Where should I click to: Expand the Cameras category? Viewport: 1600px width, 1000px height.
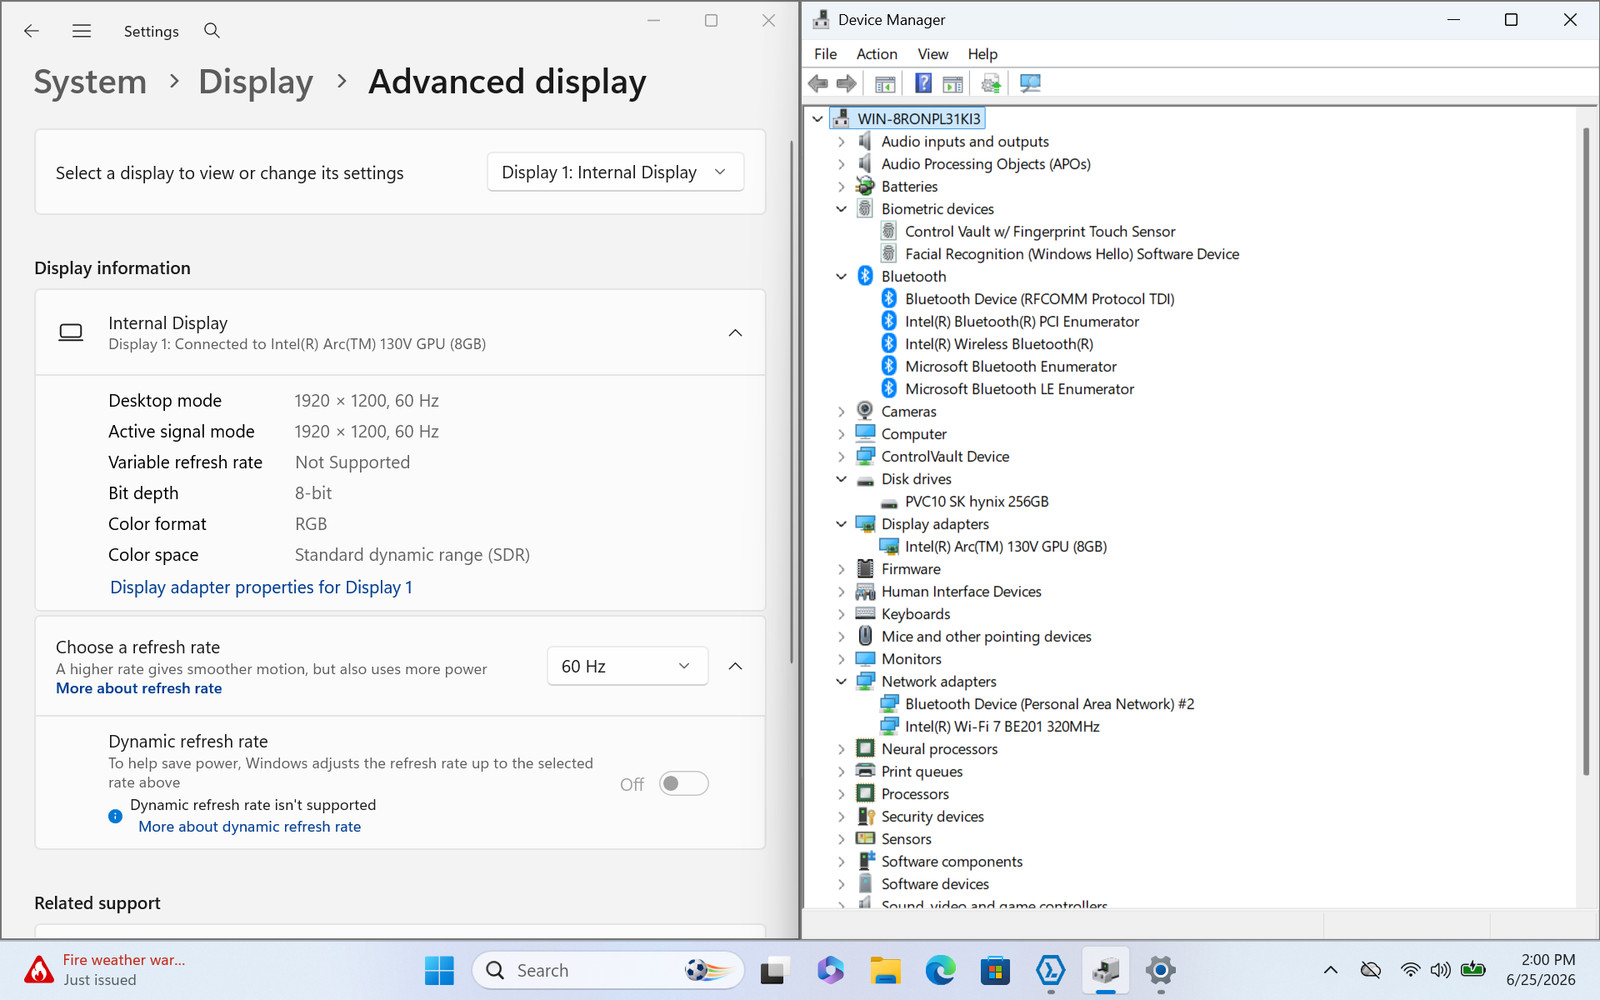pyautogui.click(x=841, y=412)
